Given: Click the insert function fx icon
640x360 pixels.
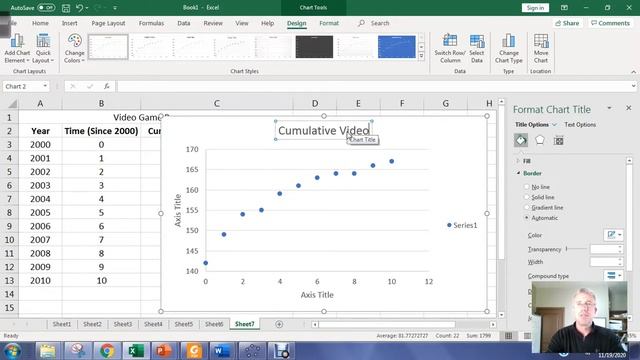Looking at the screenshot, I should [107, 86].
